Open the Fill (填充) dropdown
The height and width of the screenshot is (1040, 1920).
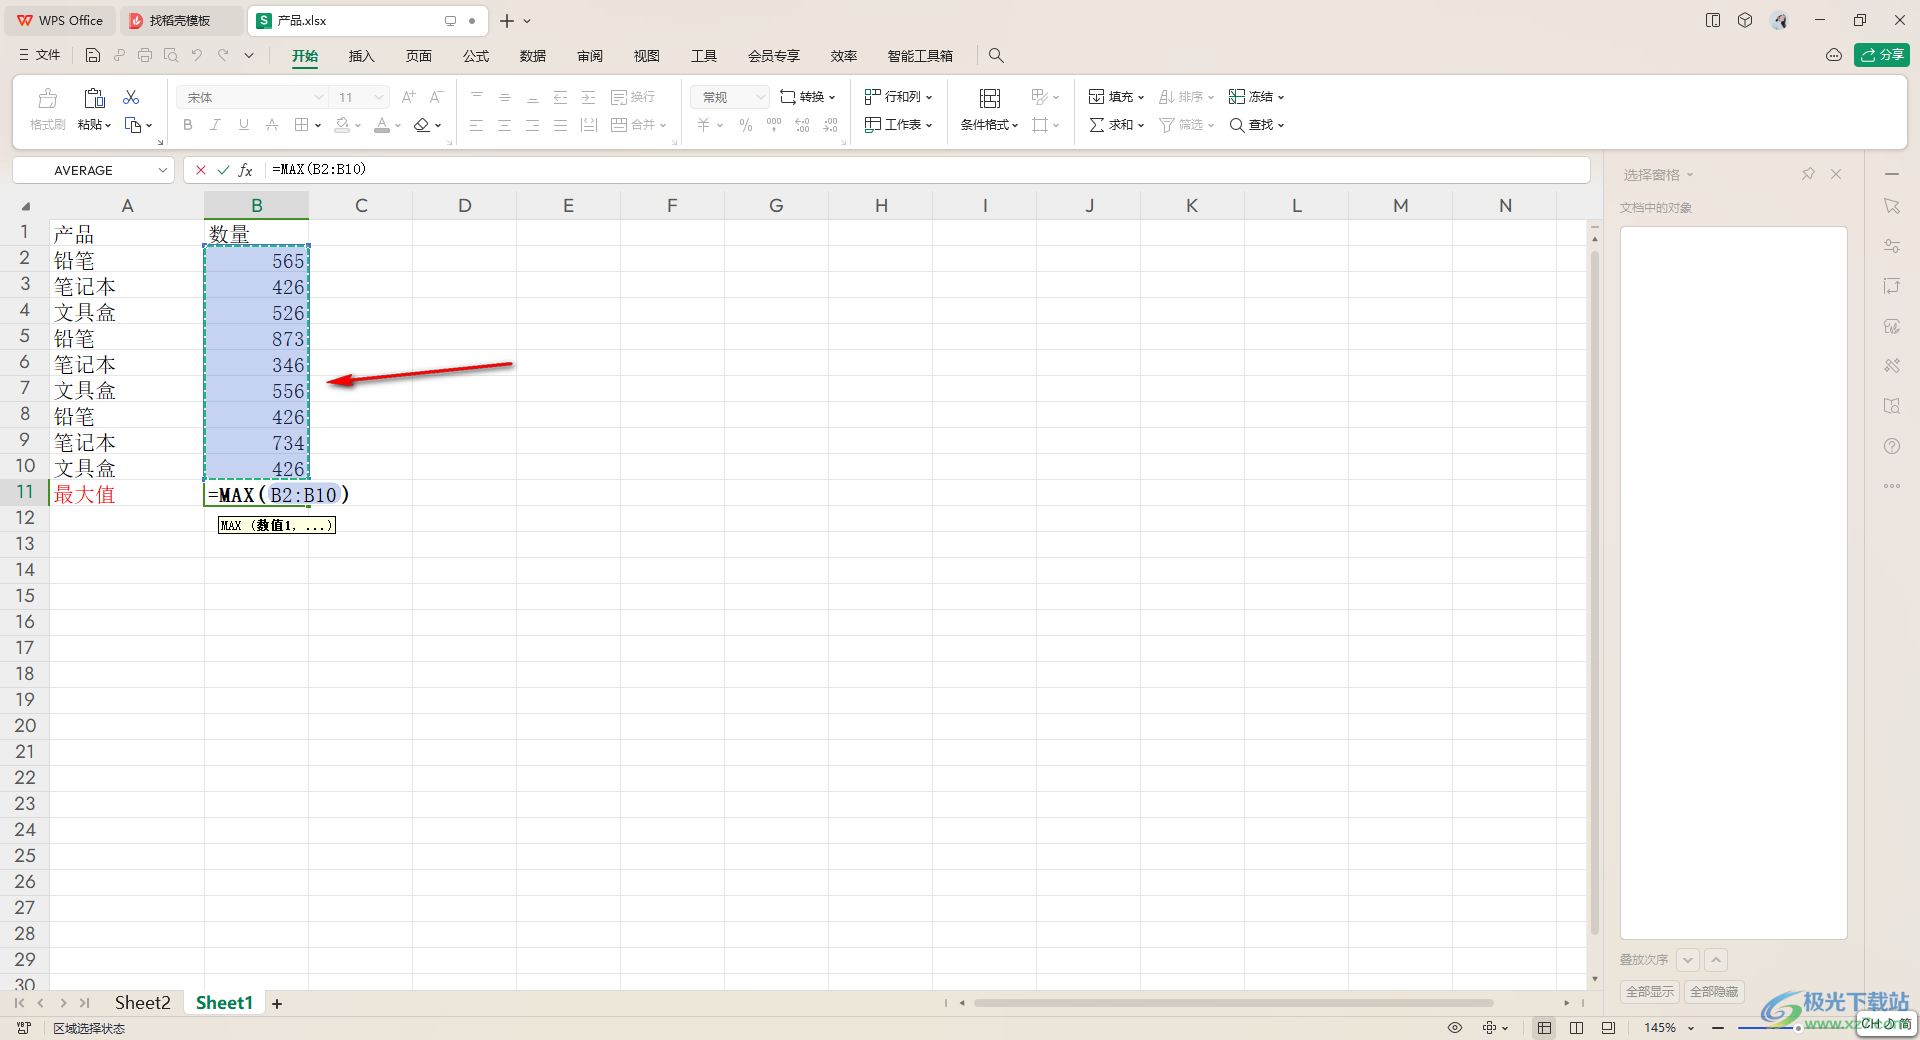pos(1116,97)
